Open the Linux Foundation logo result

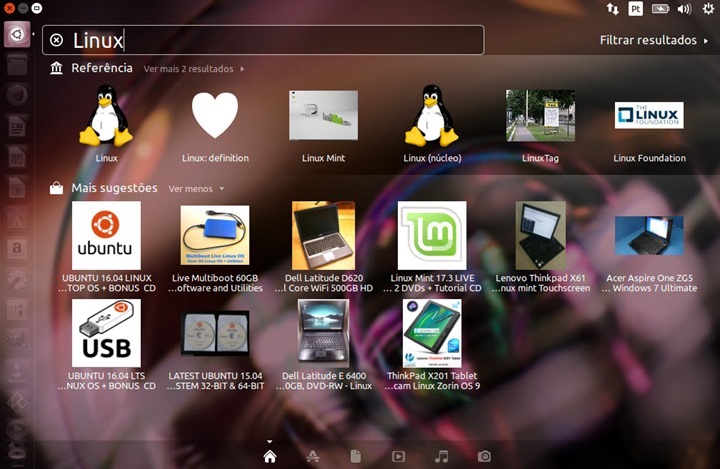(649, 115)
